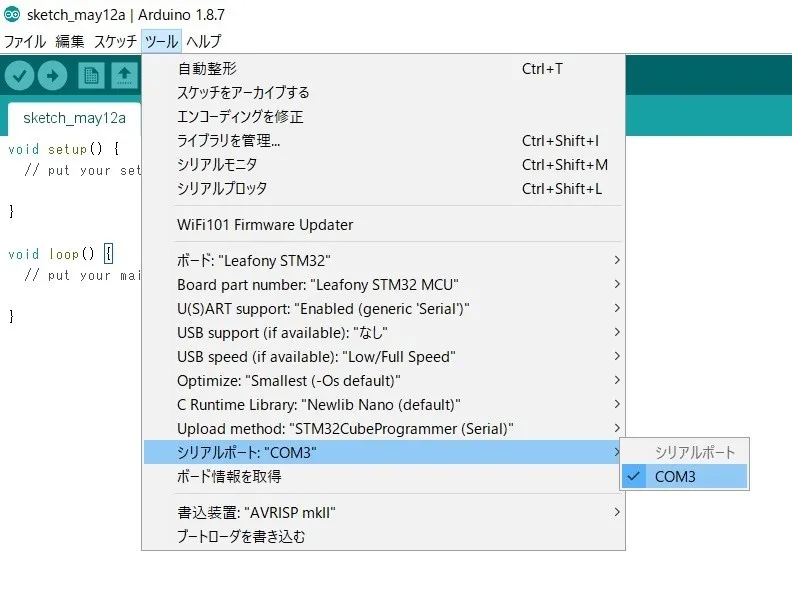Select 自動整形 menu entry
This screenshot has height=604, width=792.
pyautogui.click(x=207, y=69)
